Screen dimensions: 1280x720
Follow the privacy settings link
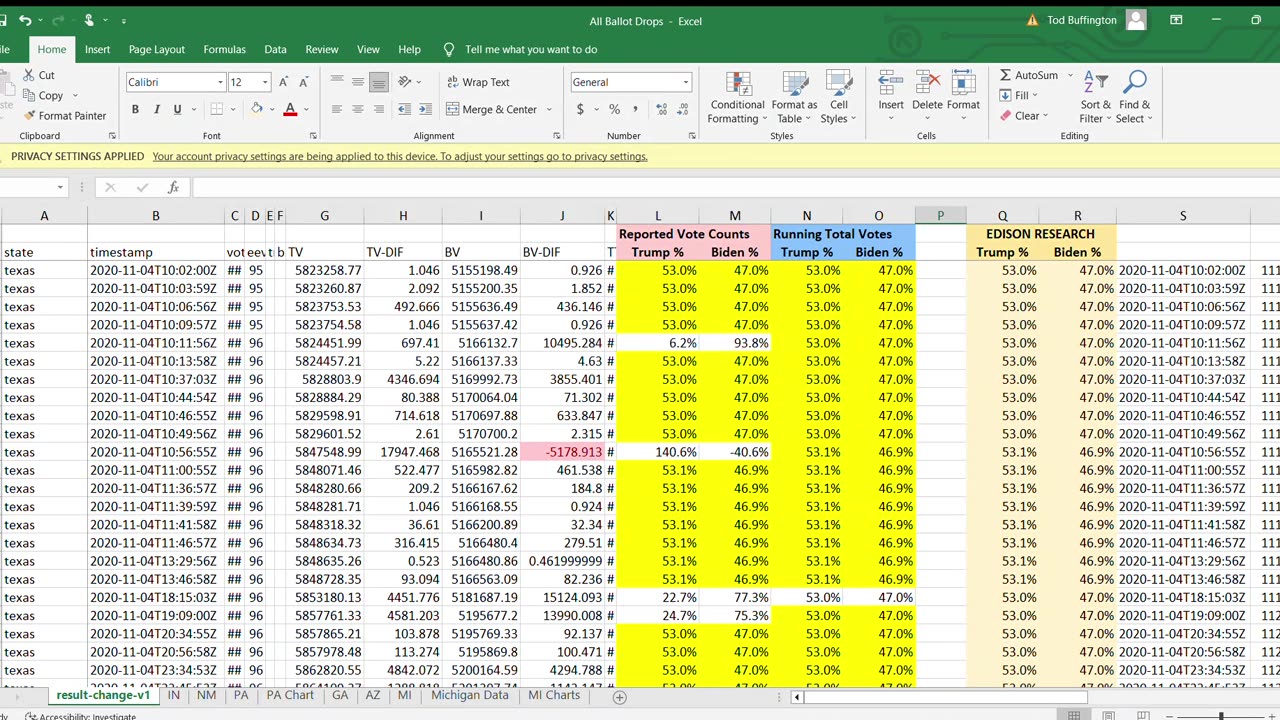coord(400,156)
